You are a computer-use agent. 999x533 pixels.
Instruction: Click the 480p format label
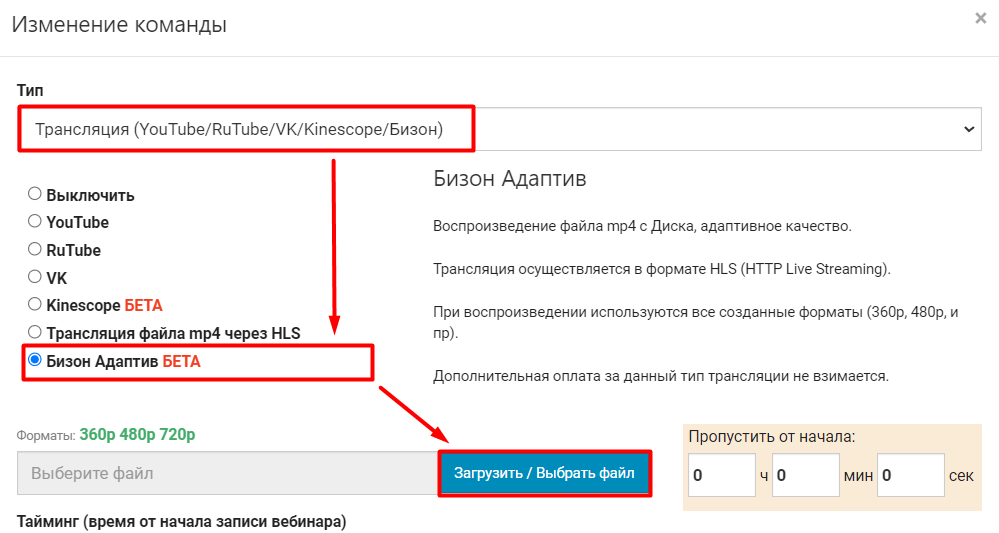pos(137,434)
